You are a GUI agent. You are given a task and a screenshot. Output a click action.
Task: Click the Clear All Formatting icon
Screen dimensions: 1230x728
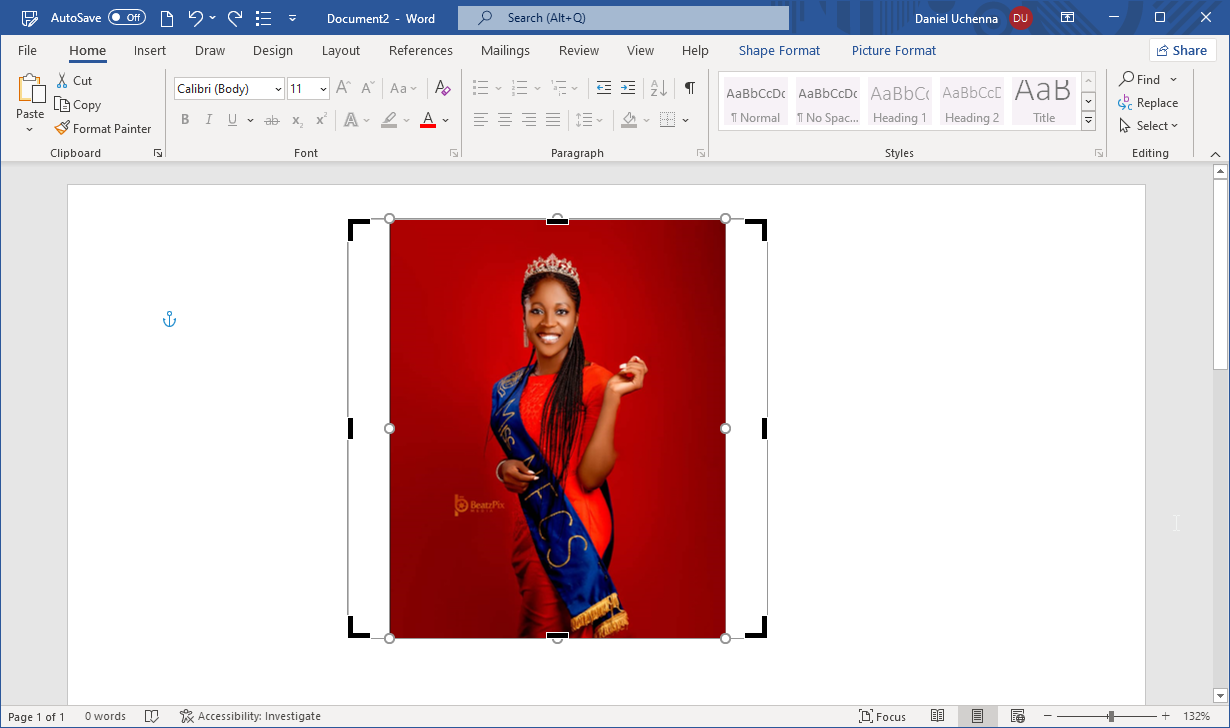click(443, 88)
